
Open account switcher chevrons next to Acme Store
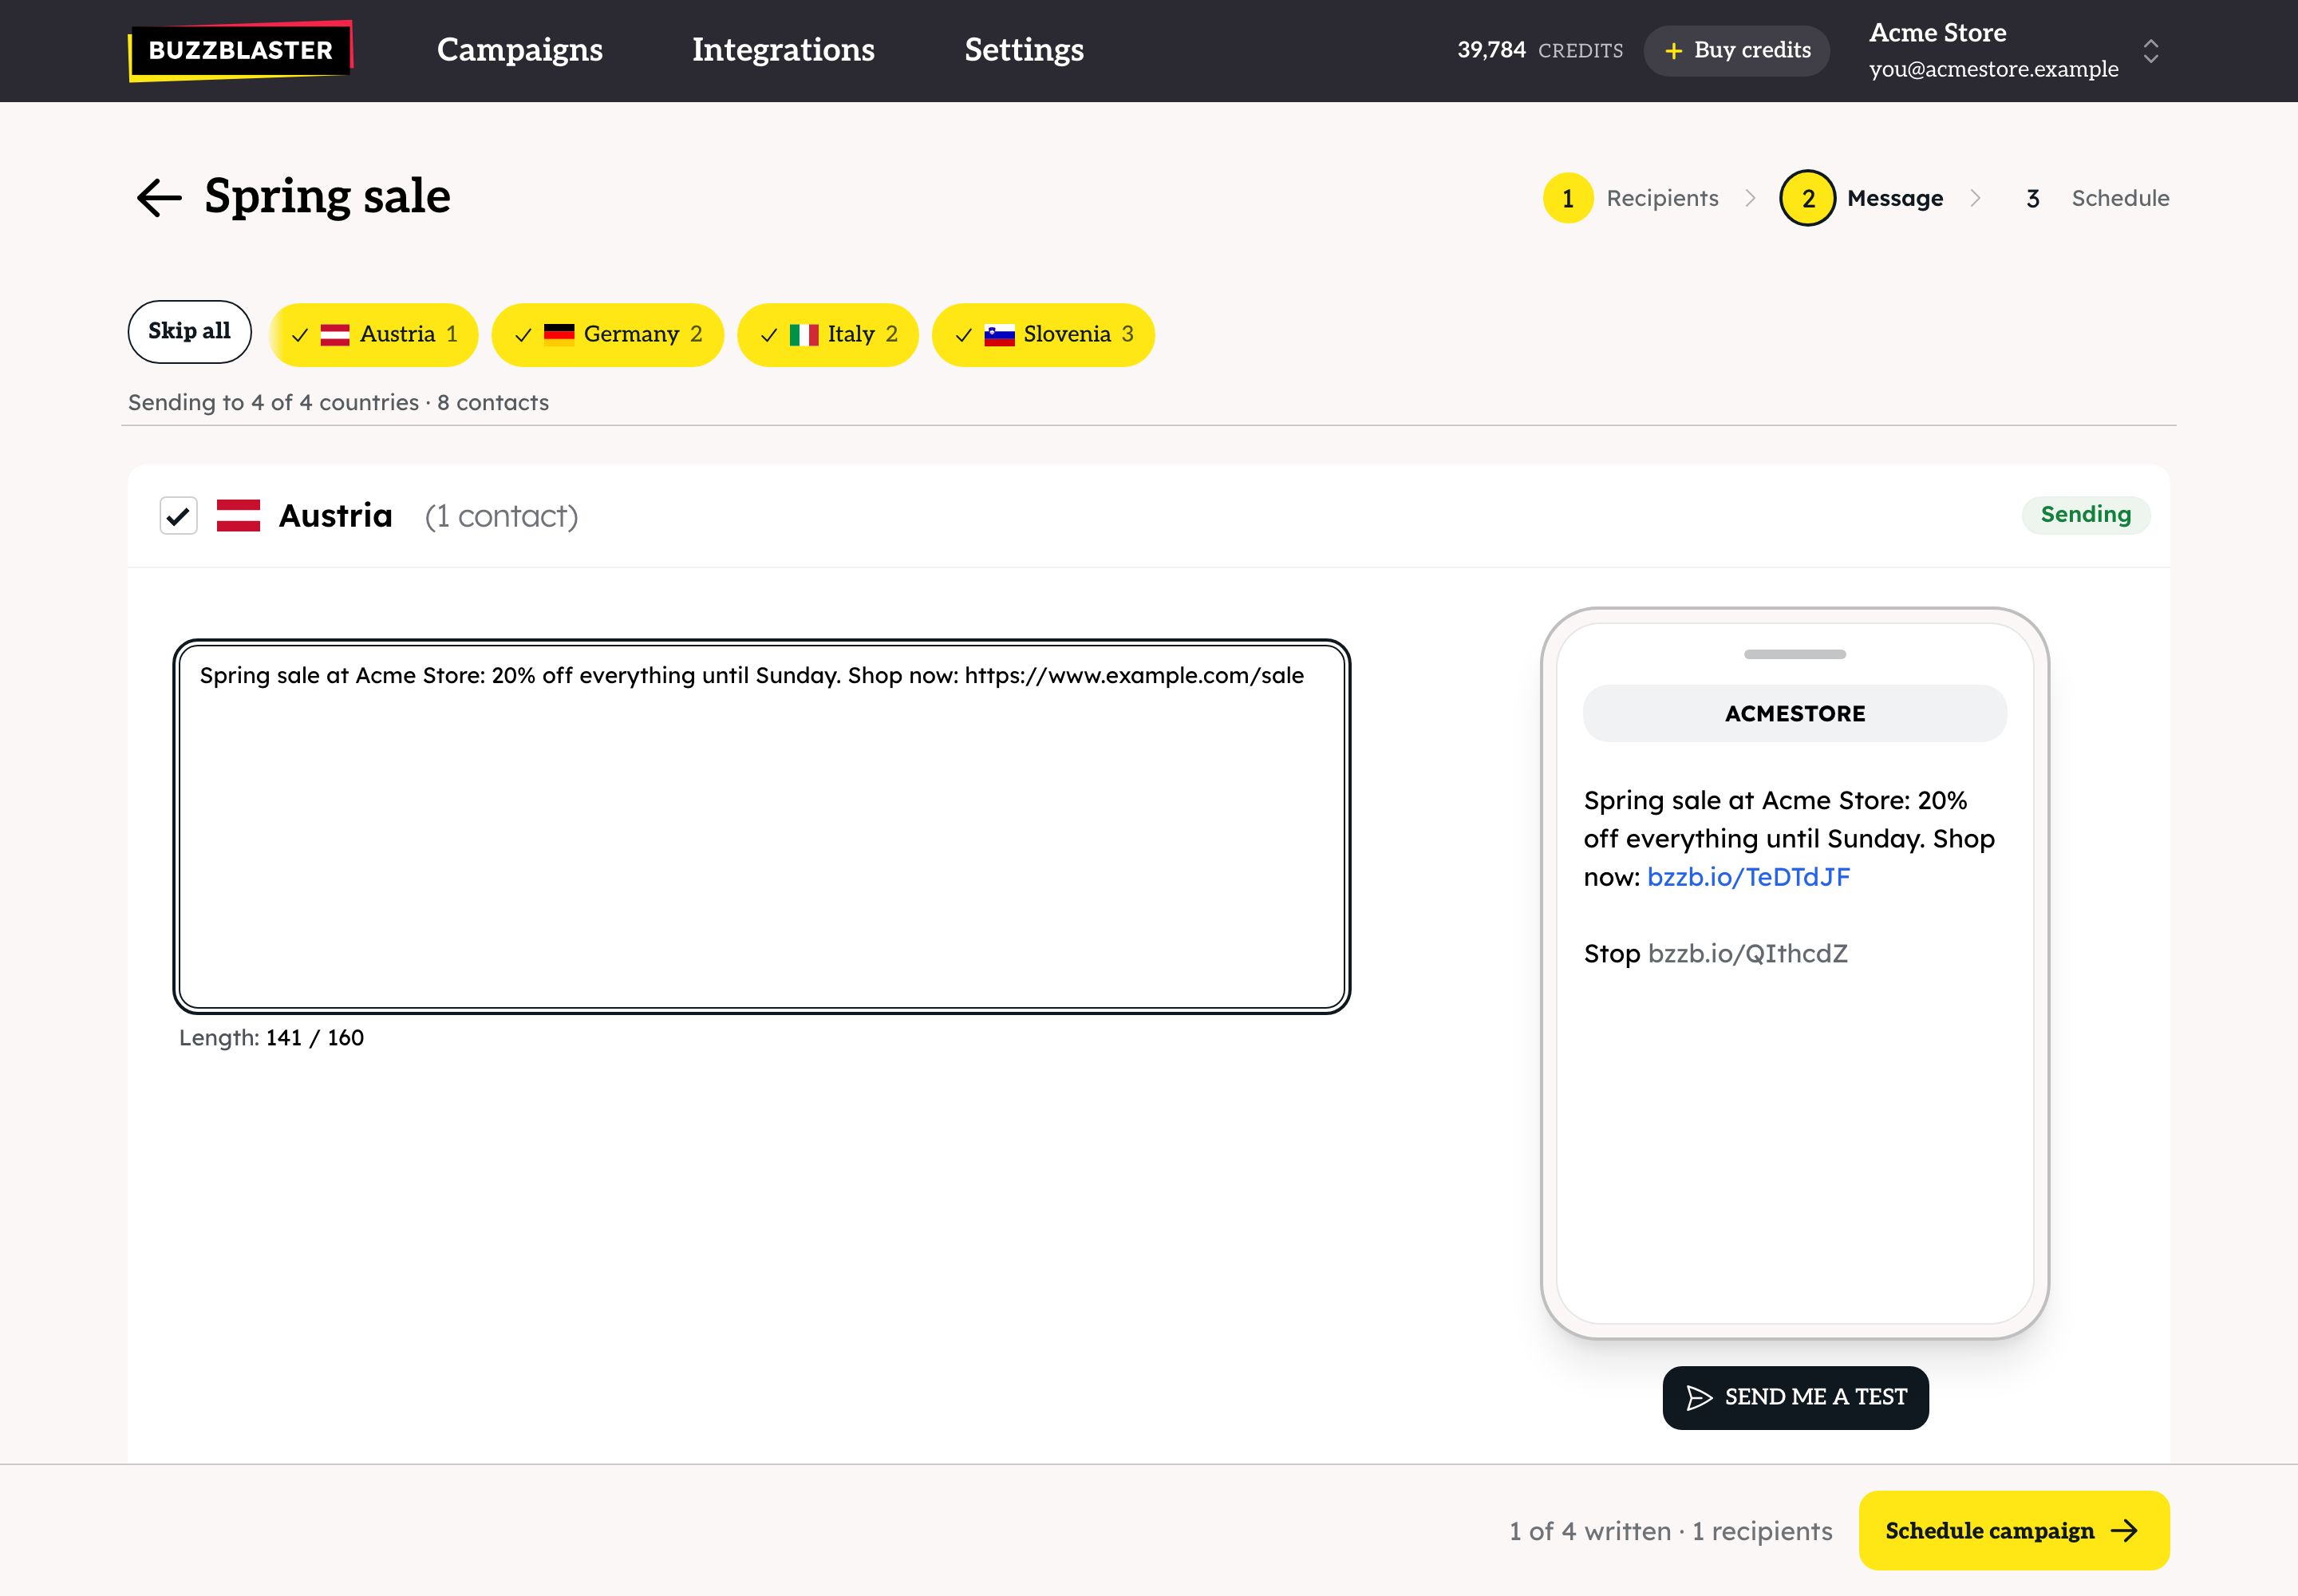[x=2151, y=51]
